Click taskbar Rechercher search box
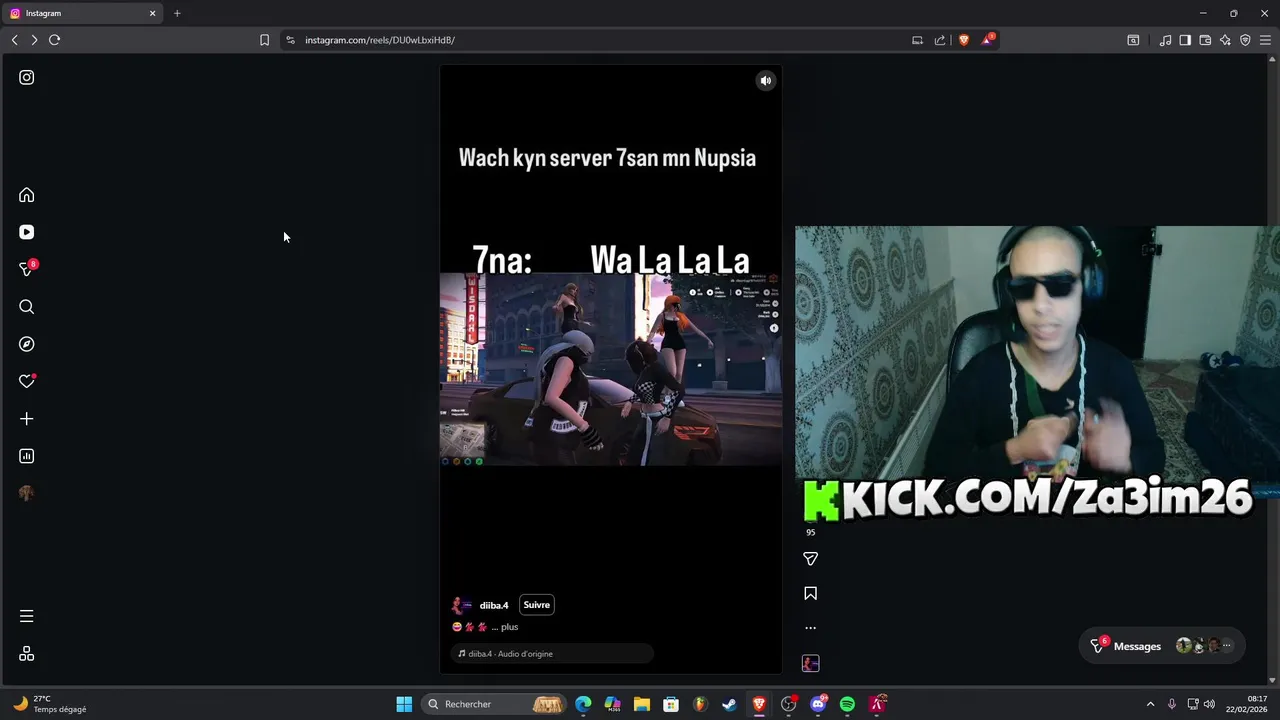The height and width of the screenshot is (720, 1280). (495, 704)
